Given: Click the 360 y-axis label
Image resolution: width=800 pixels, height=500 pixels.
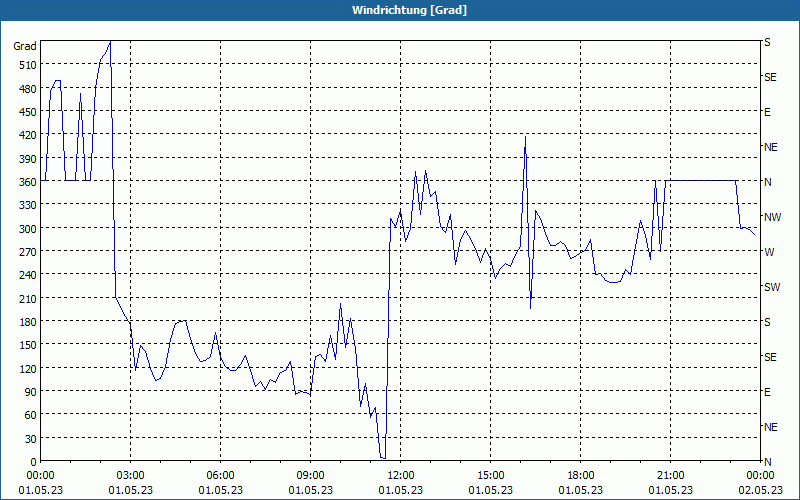Looking at the screenshot, I should point(28,182).
